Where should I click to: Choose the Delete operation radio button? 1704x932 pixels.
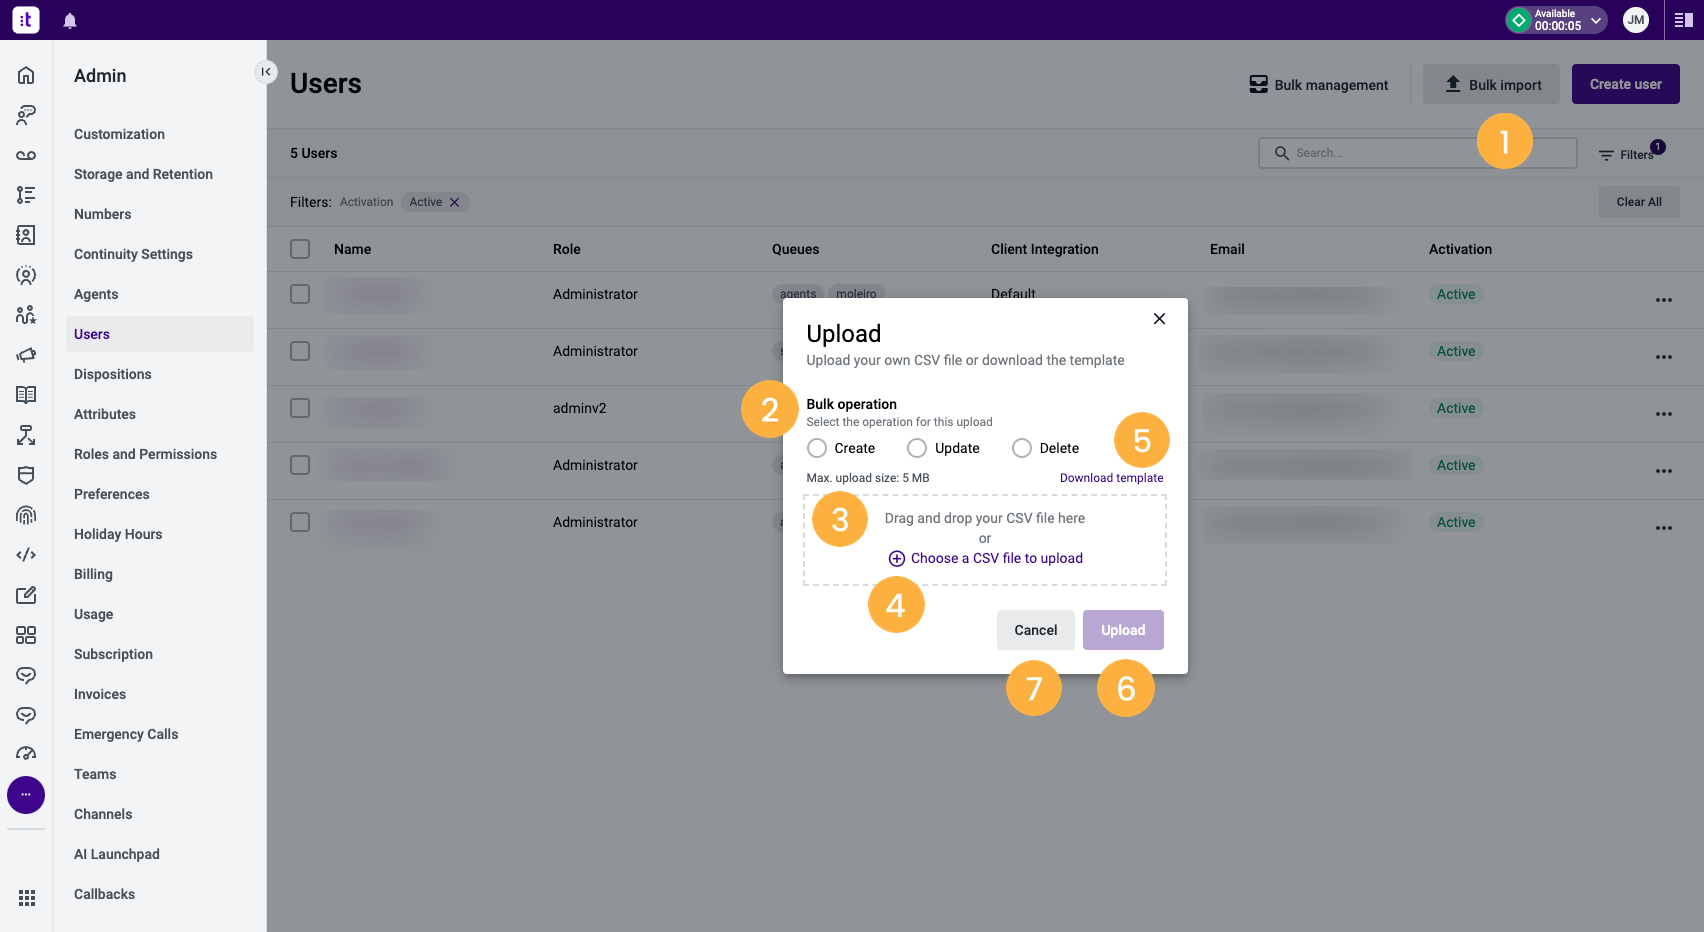tap(1021, 448)
